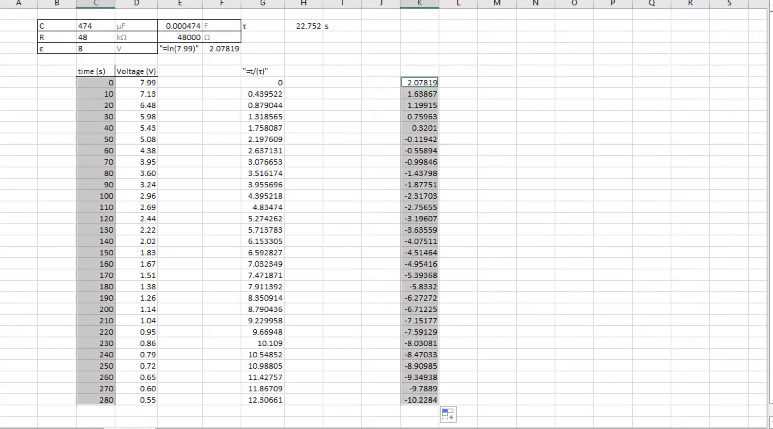Screen dimensions: 773x429
Task: Click the cell with 48 resistance
Action: point(96,37)
